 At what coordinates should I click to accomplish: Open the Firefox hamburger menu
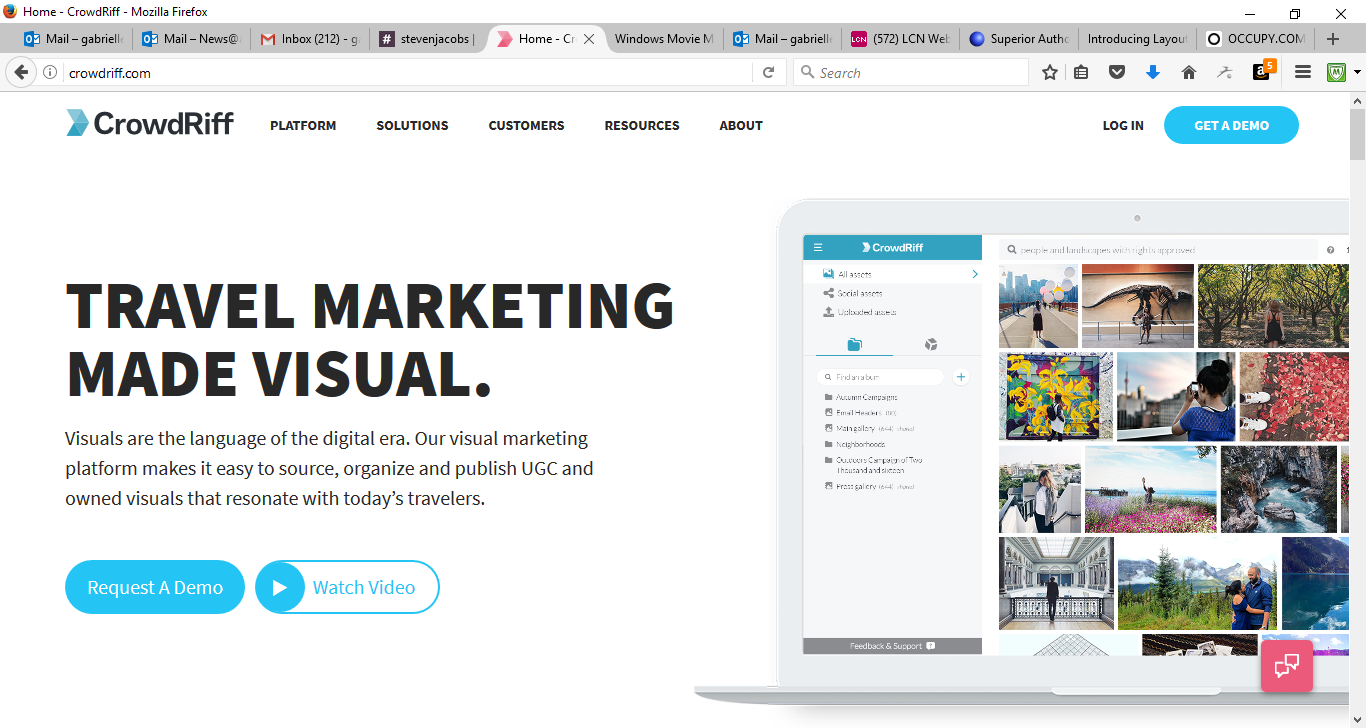coord(1302,72)
